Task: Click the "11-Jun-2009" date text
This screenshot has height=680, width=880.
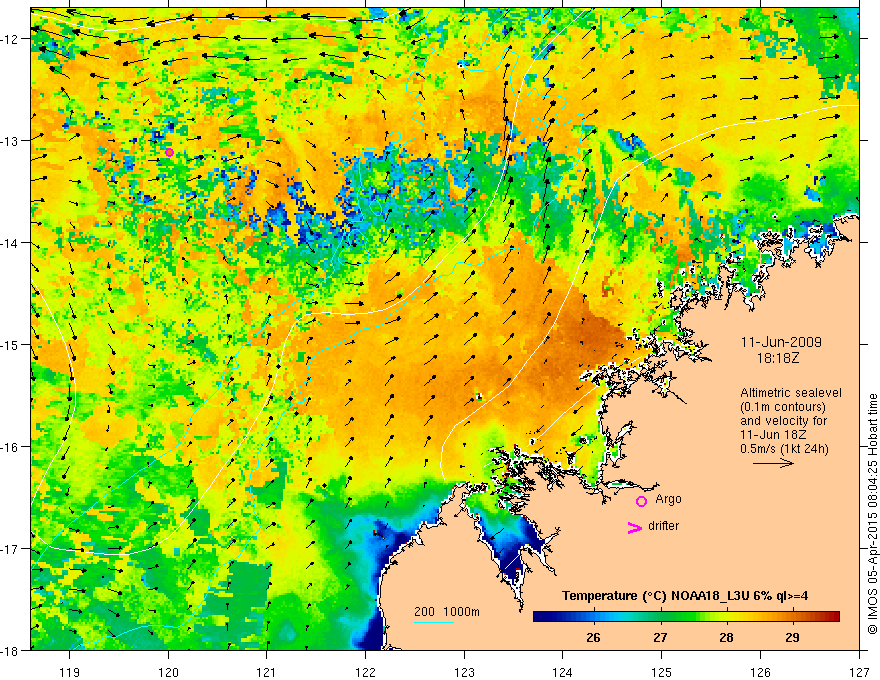Action: coord(781,342)
